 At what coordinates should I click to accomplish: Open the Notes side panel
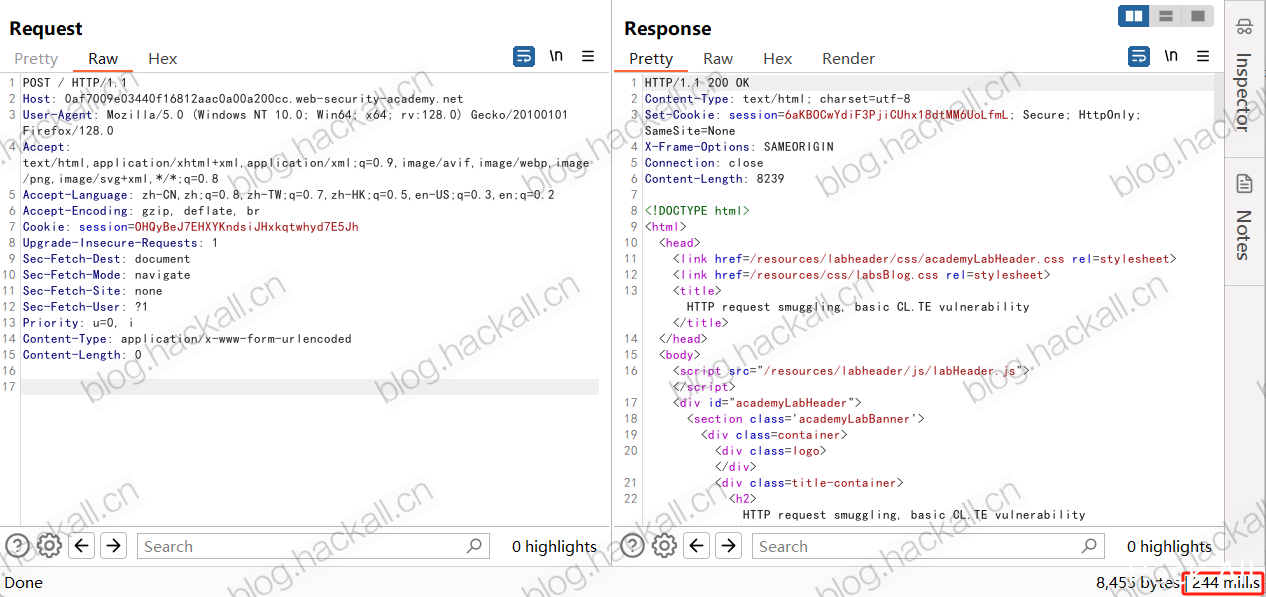pyautogui.click(x=1245, y=217)
